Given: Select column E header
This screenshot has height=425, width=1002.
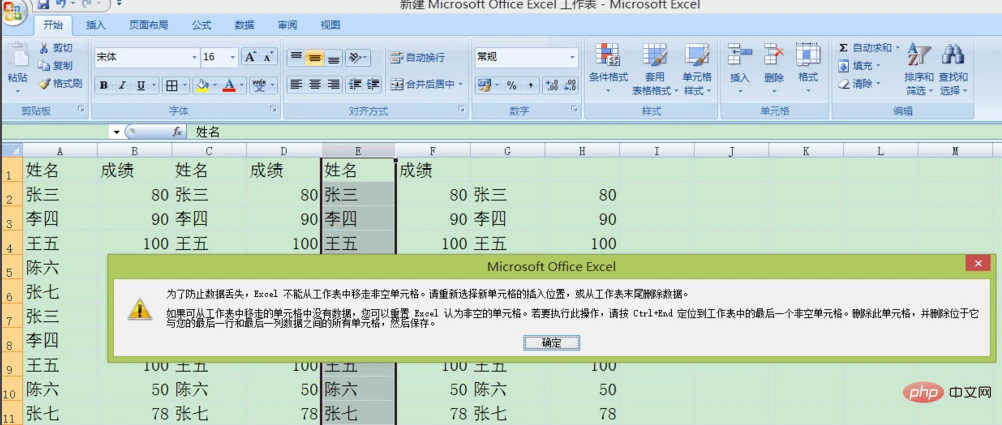Looking at the screenshot, I should (358, 151).
